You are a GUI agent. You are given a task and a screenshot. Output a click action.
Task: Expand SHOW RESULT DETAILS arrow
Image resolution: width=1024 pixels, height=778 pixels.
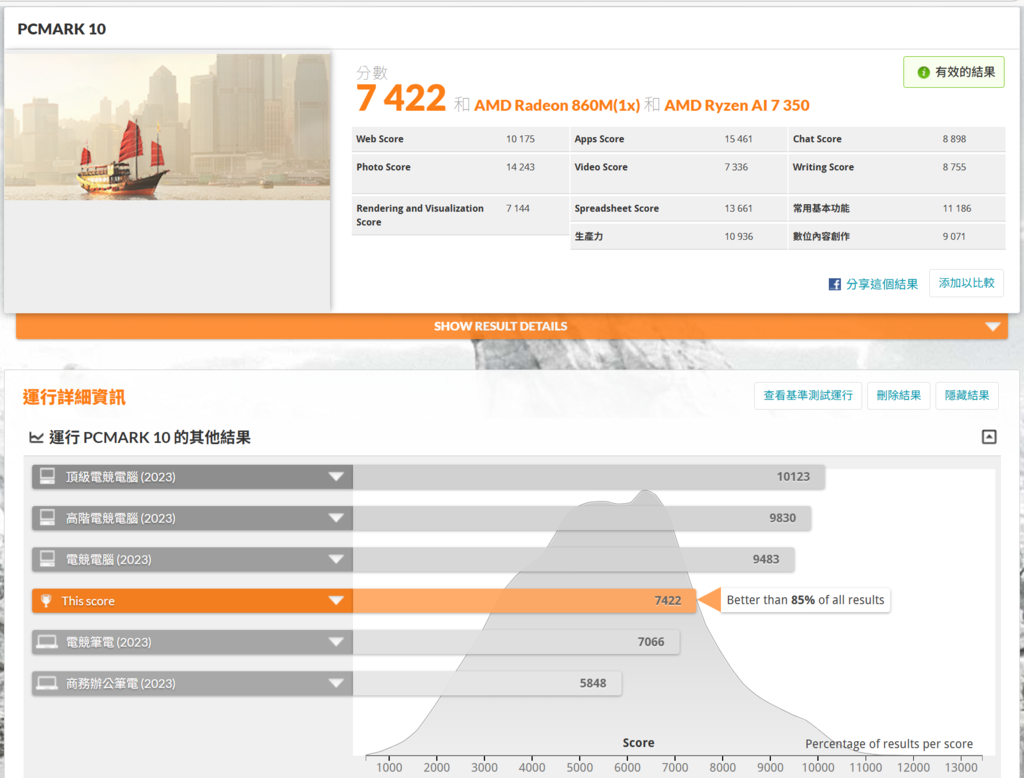pos(993,326)
